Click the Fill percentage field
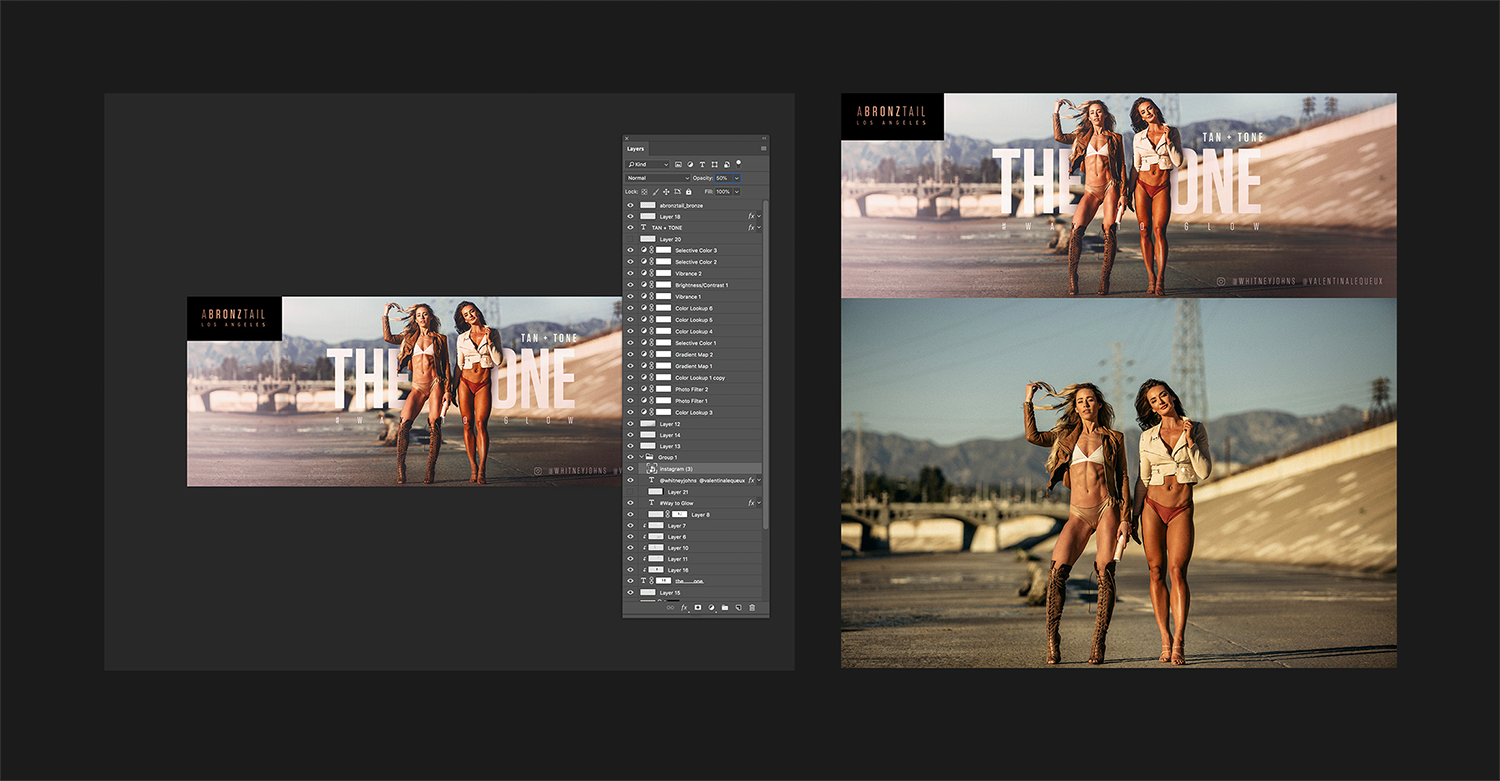Viewport: 1500px width, 781px height. tap(723, 191)
